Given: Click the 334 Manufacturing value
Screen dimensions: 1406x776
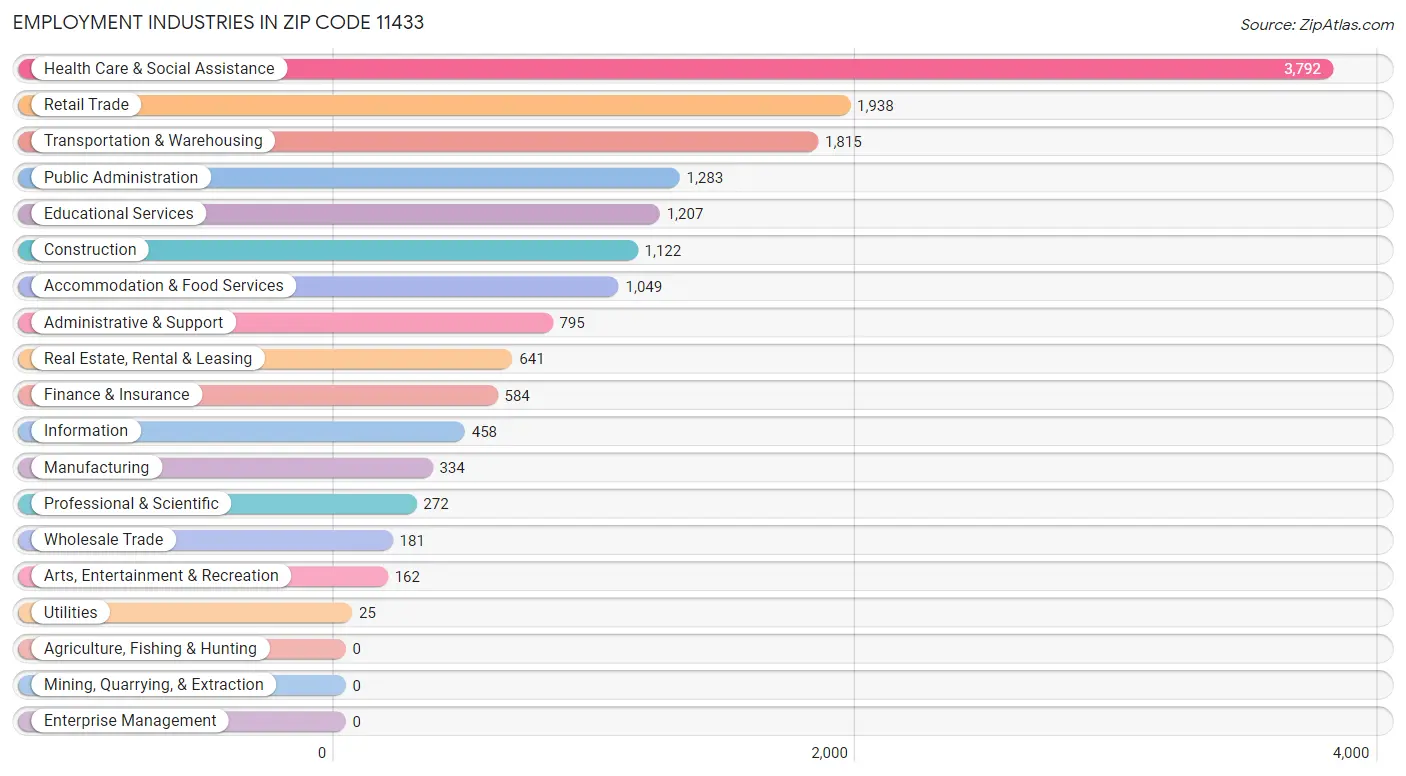Looking at the screenshot, I should pyautogui.click(x=452, y=468).
